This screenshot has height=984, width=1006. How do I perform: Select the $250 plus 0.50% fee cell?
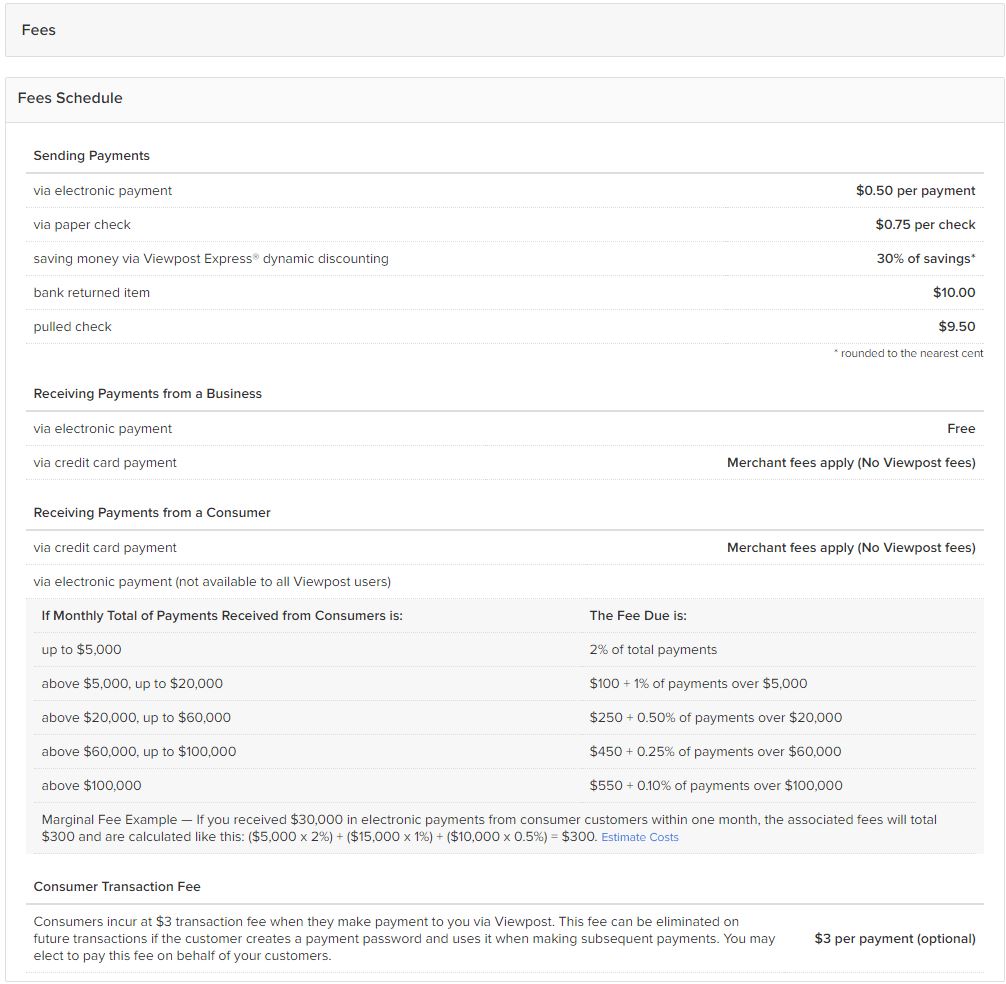coord(717,717)
